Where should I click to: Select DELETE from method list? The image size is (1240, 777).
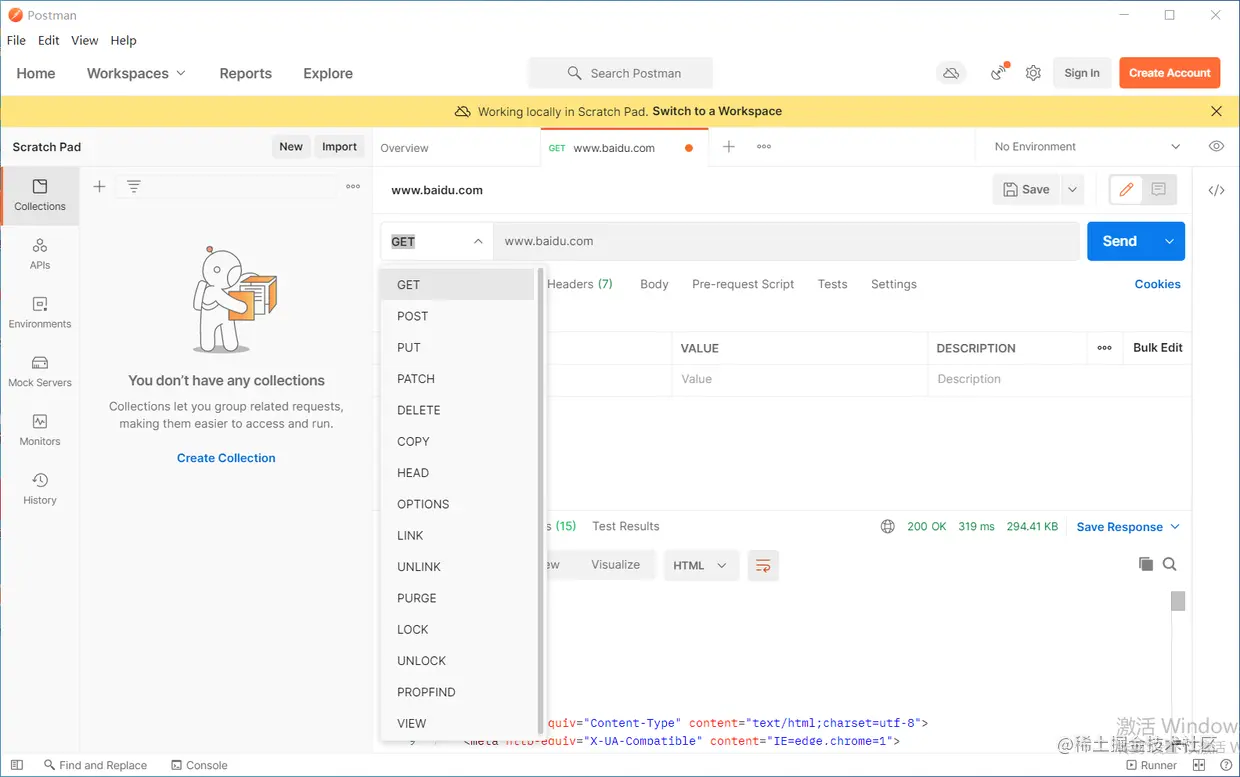[458, 410]
